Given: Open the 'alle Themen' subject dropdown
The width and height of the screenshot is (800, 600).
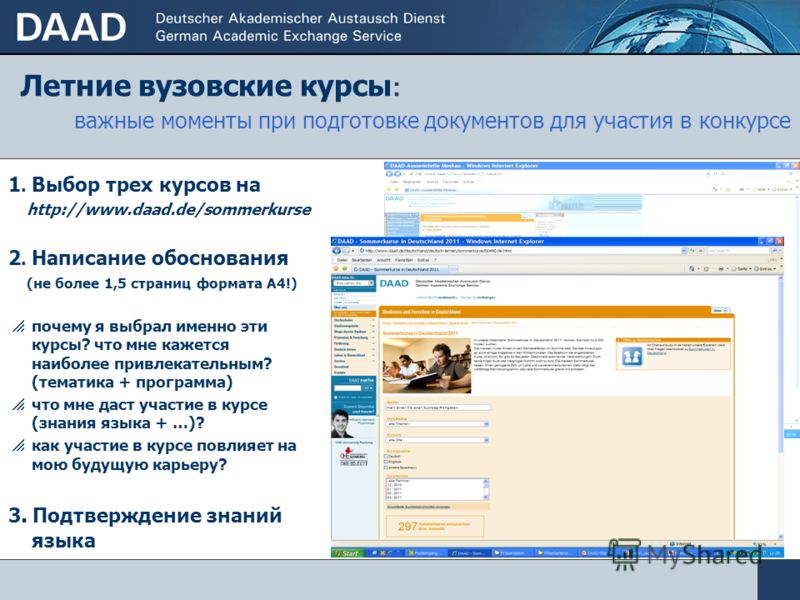Looking at the screenshot, I should click(437, 424).
